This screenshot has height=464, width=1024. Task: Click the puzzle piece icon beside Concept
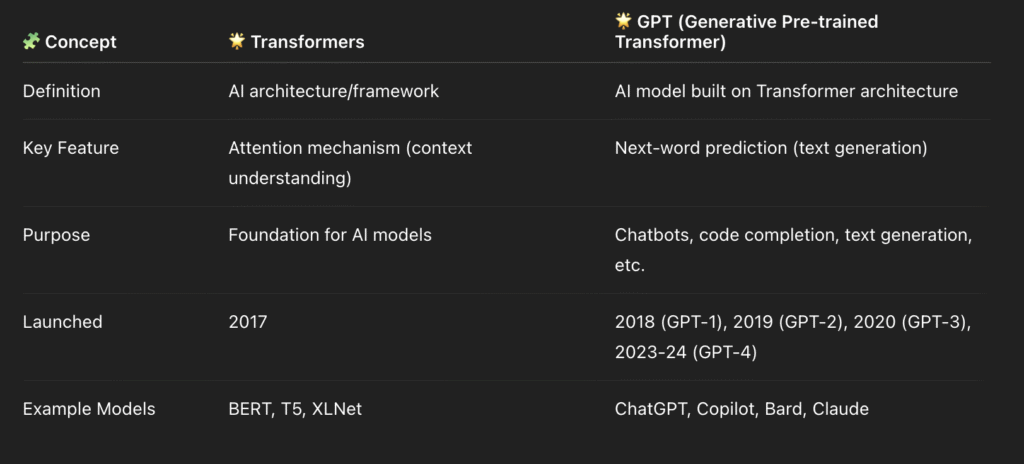[x=31, y=41]
